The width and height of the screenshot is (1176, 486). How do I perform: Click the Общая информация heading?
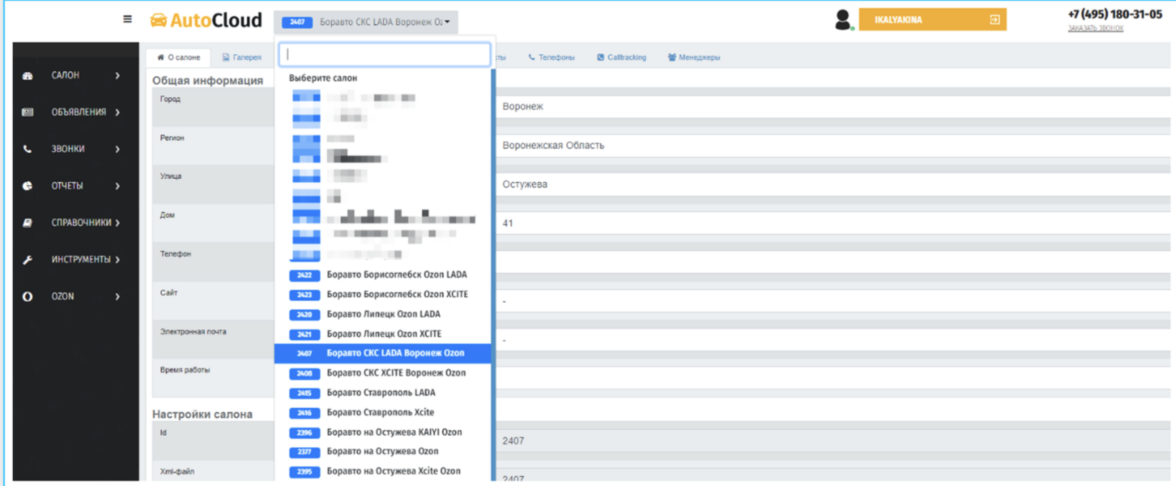coord(207,80)
